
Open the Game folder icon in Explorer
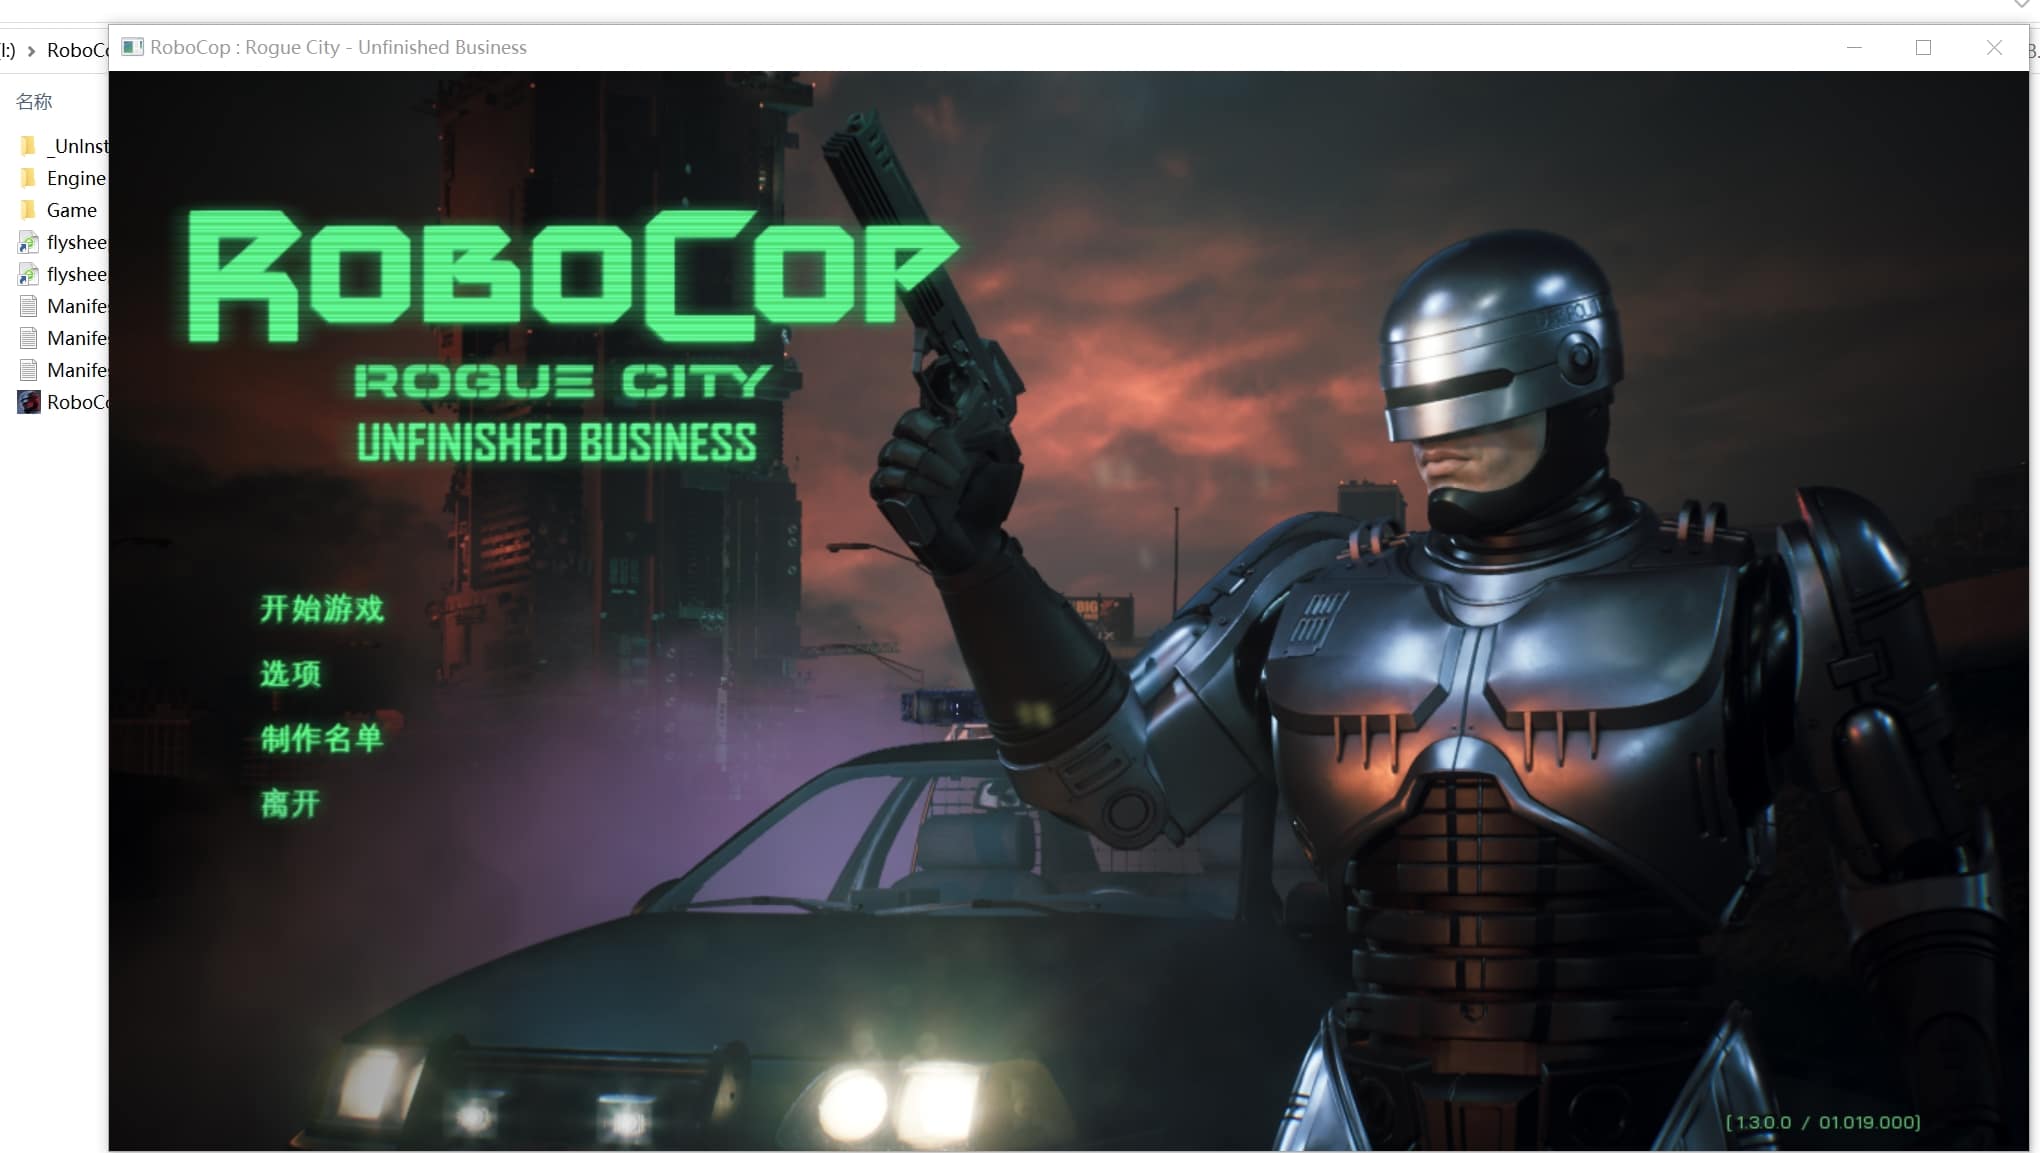pyautogui.click(x=28, y=210)
